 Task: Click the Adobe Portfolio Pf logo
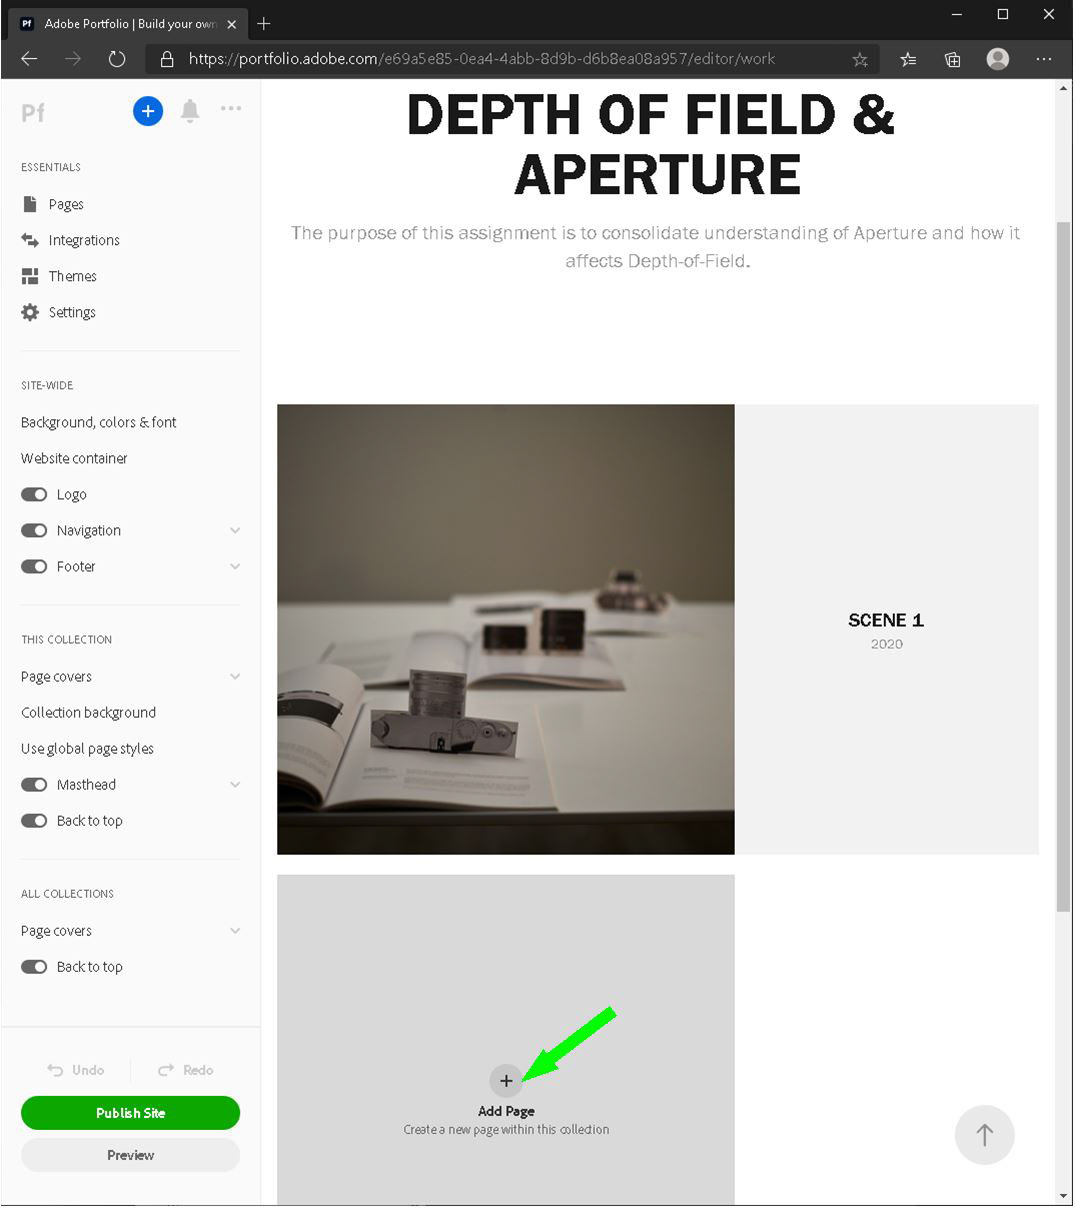33,112
